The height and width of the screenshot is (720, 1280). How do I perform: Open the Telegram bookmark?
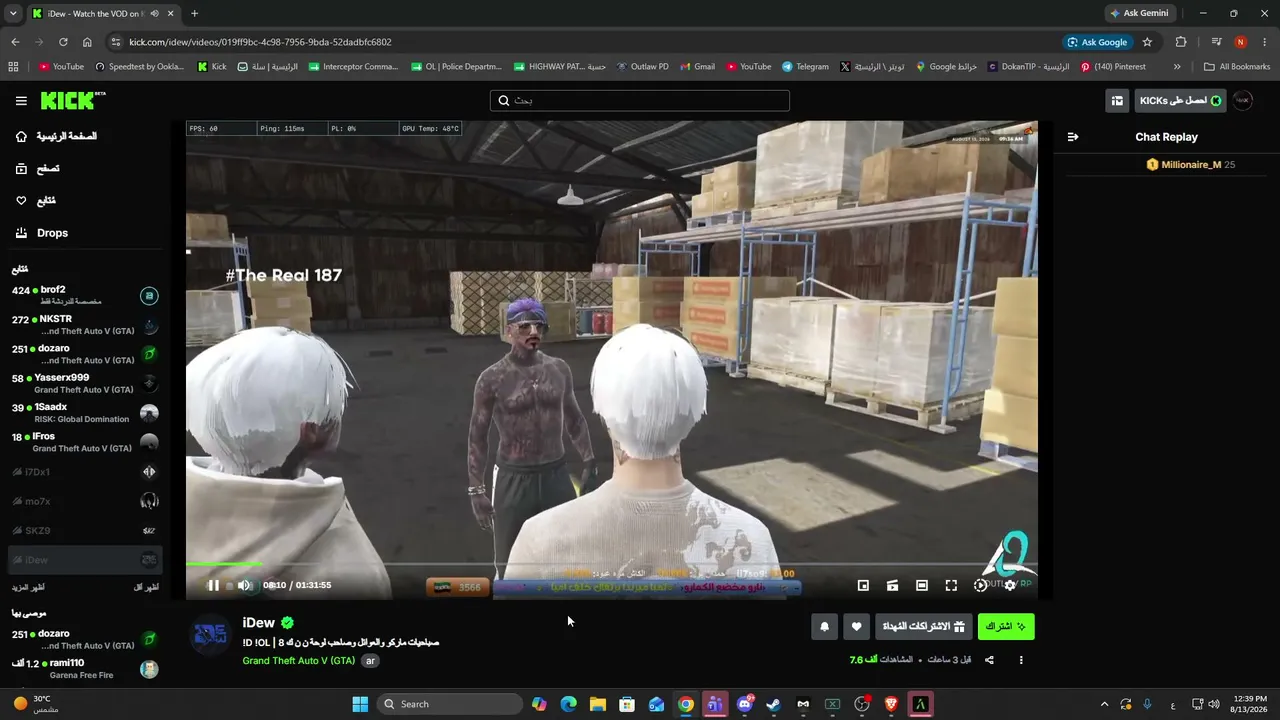(805, 67)
